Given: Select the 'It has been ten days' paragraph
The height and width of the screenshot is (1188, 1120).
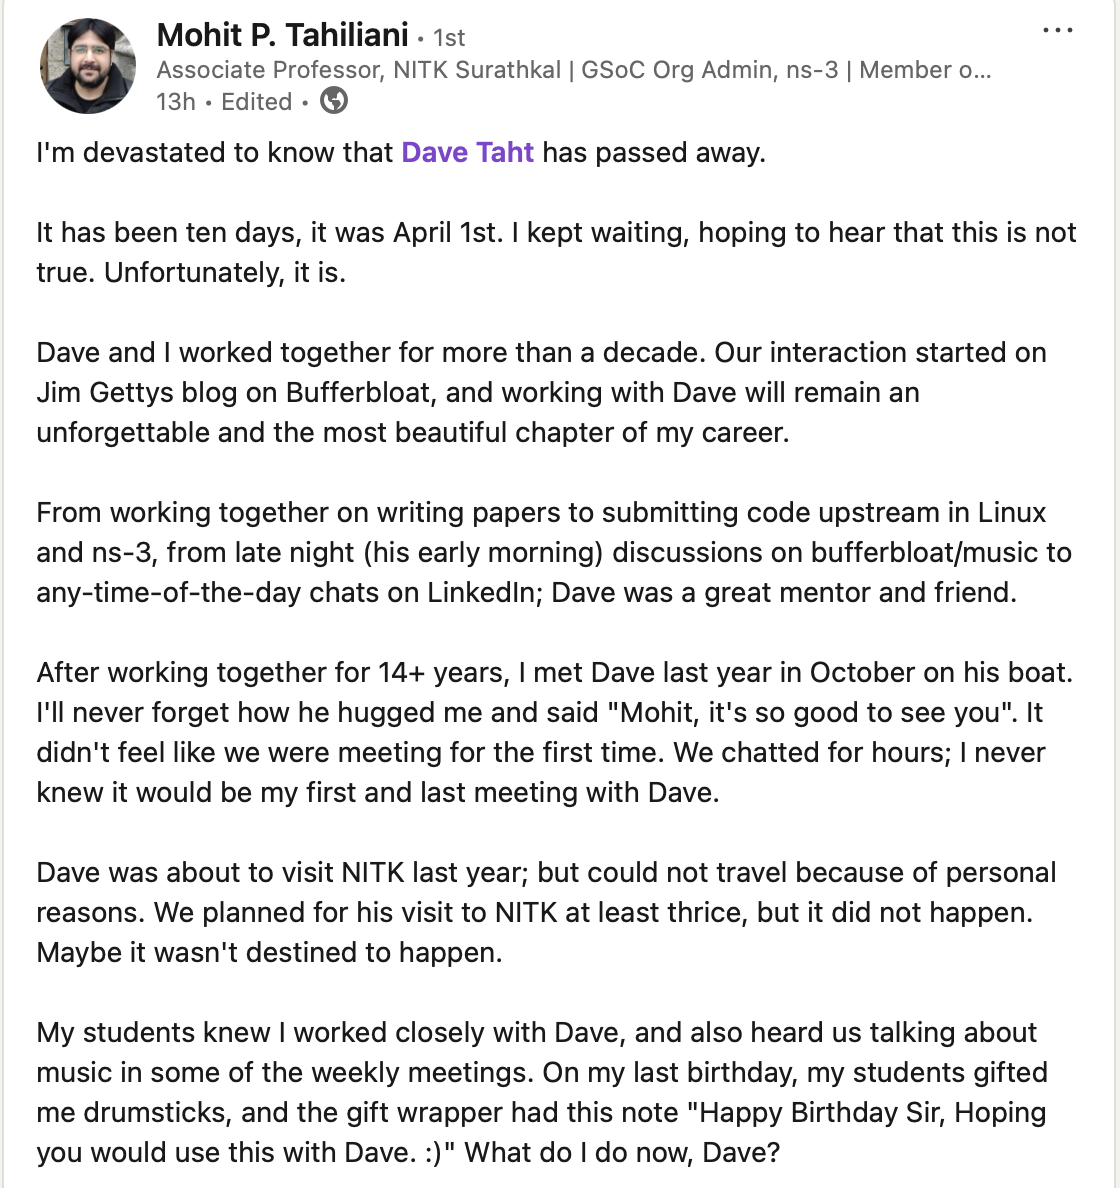Looking at the screenshot, I should pyautogui.click(x=556, y=252).
